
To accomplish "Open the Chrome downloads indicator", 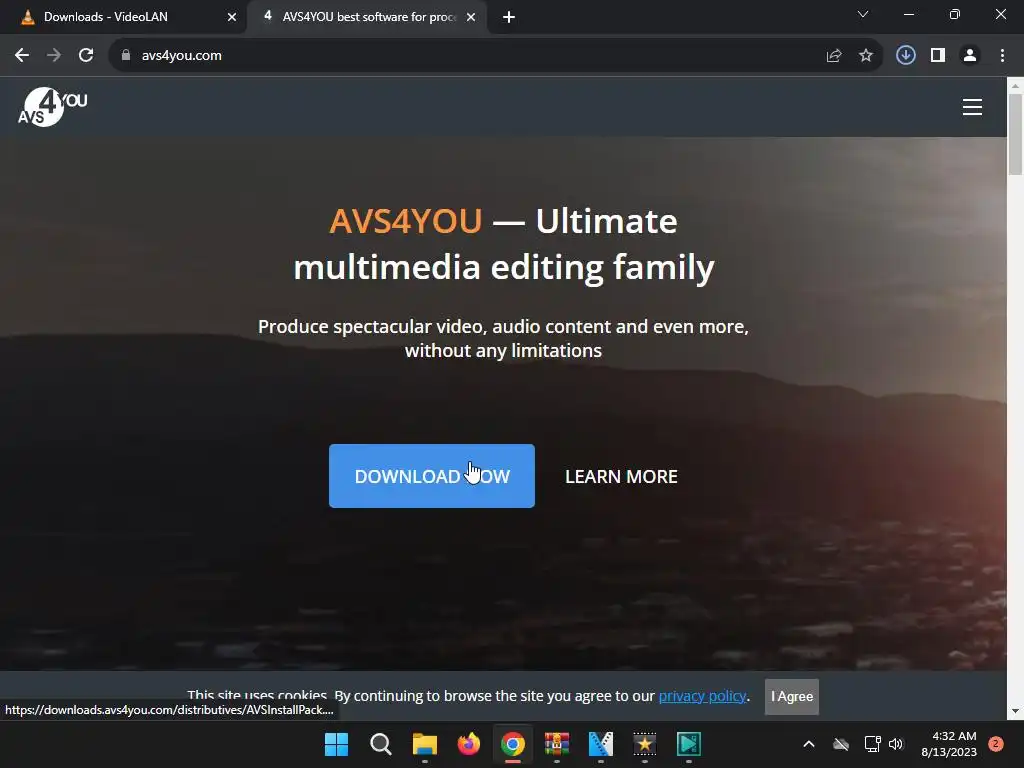I will [905, 56].
